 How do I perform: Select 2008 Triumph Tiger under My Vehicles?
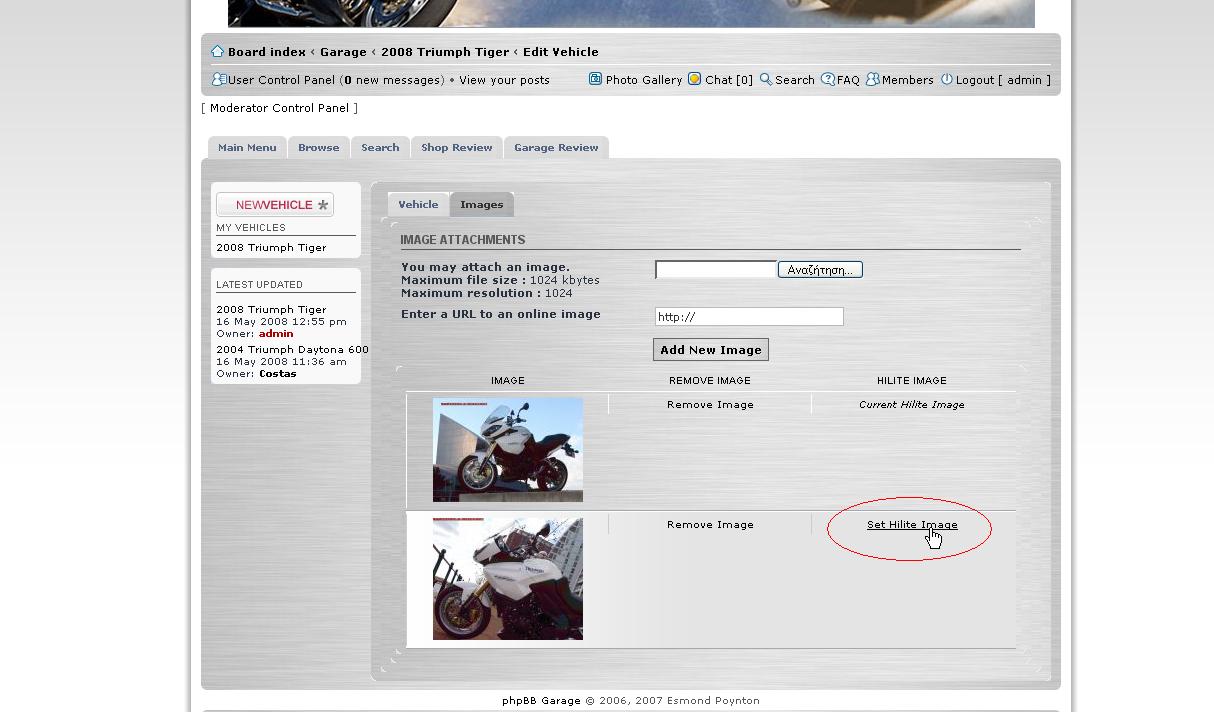(x=271, y=247)
